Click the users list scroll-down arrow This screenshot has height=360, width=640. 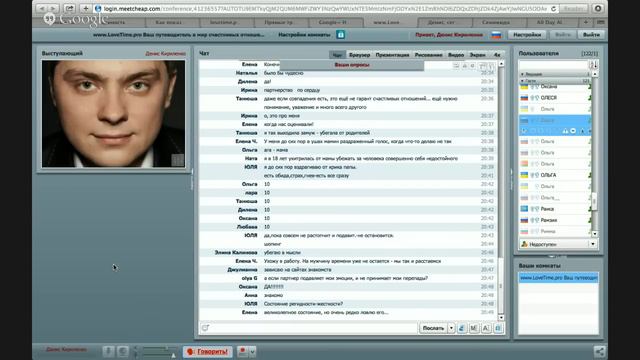coord(595,234)
